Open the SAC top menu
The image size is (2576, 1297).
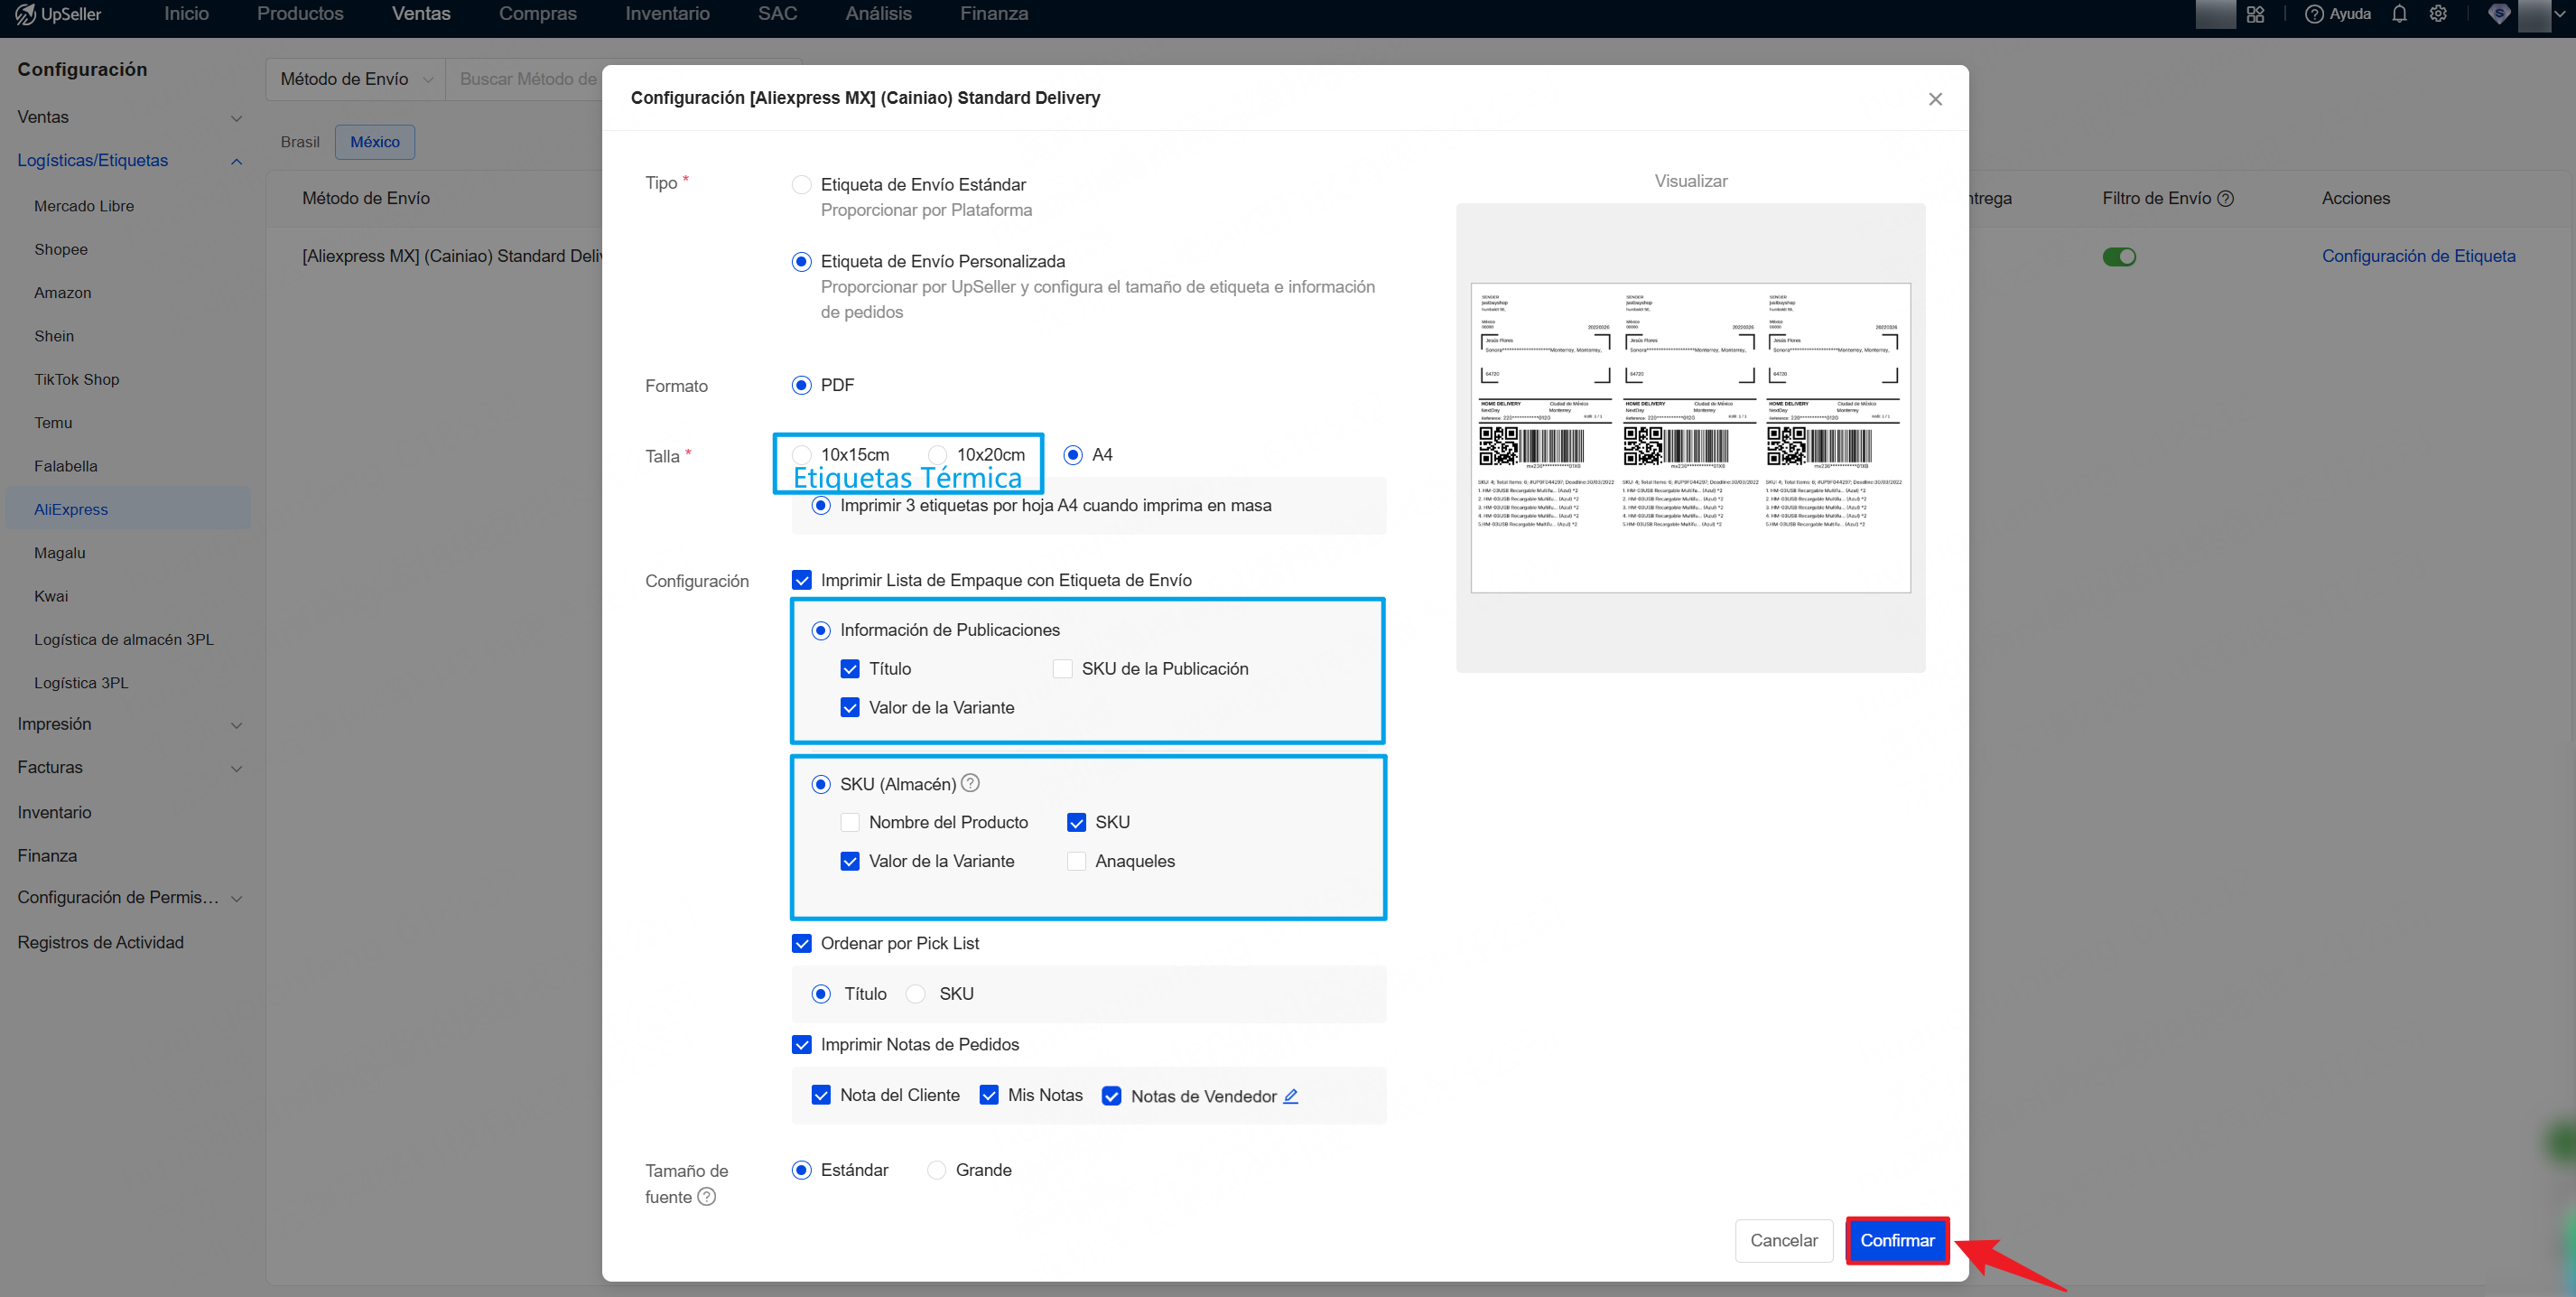coord(777,14)
